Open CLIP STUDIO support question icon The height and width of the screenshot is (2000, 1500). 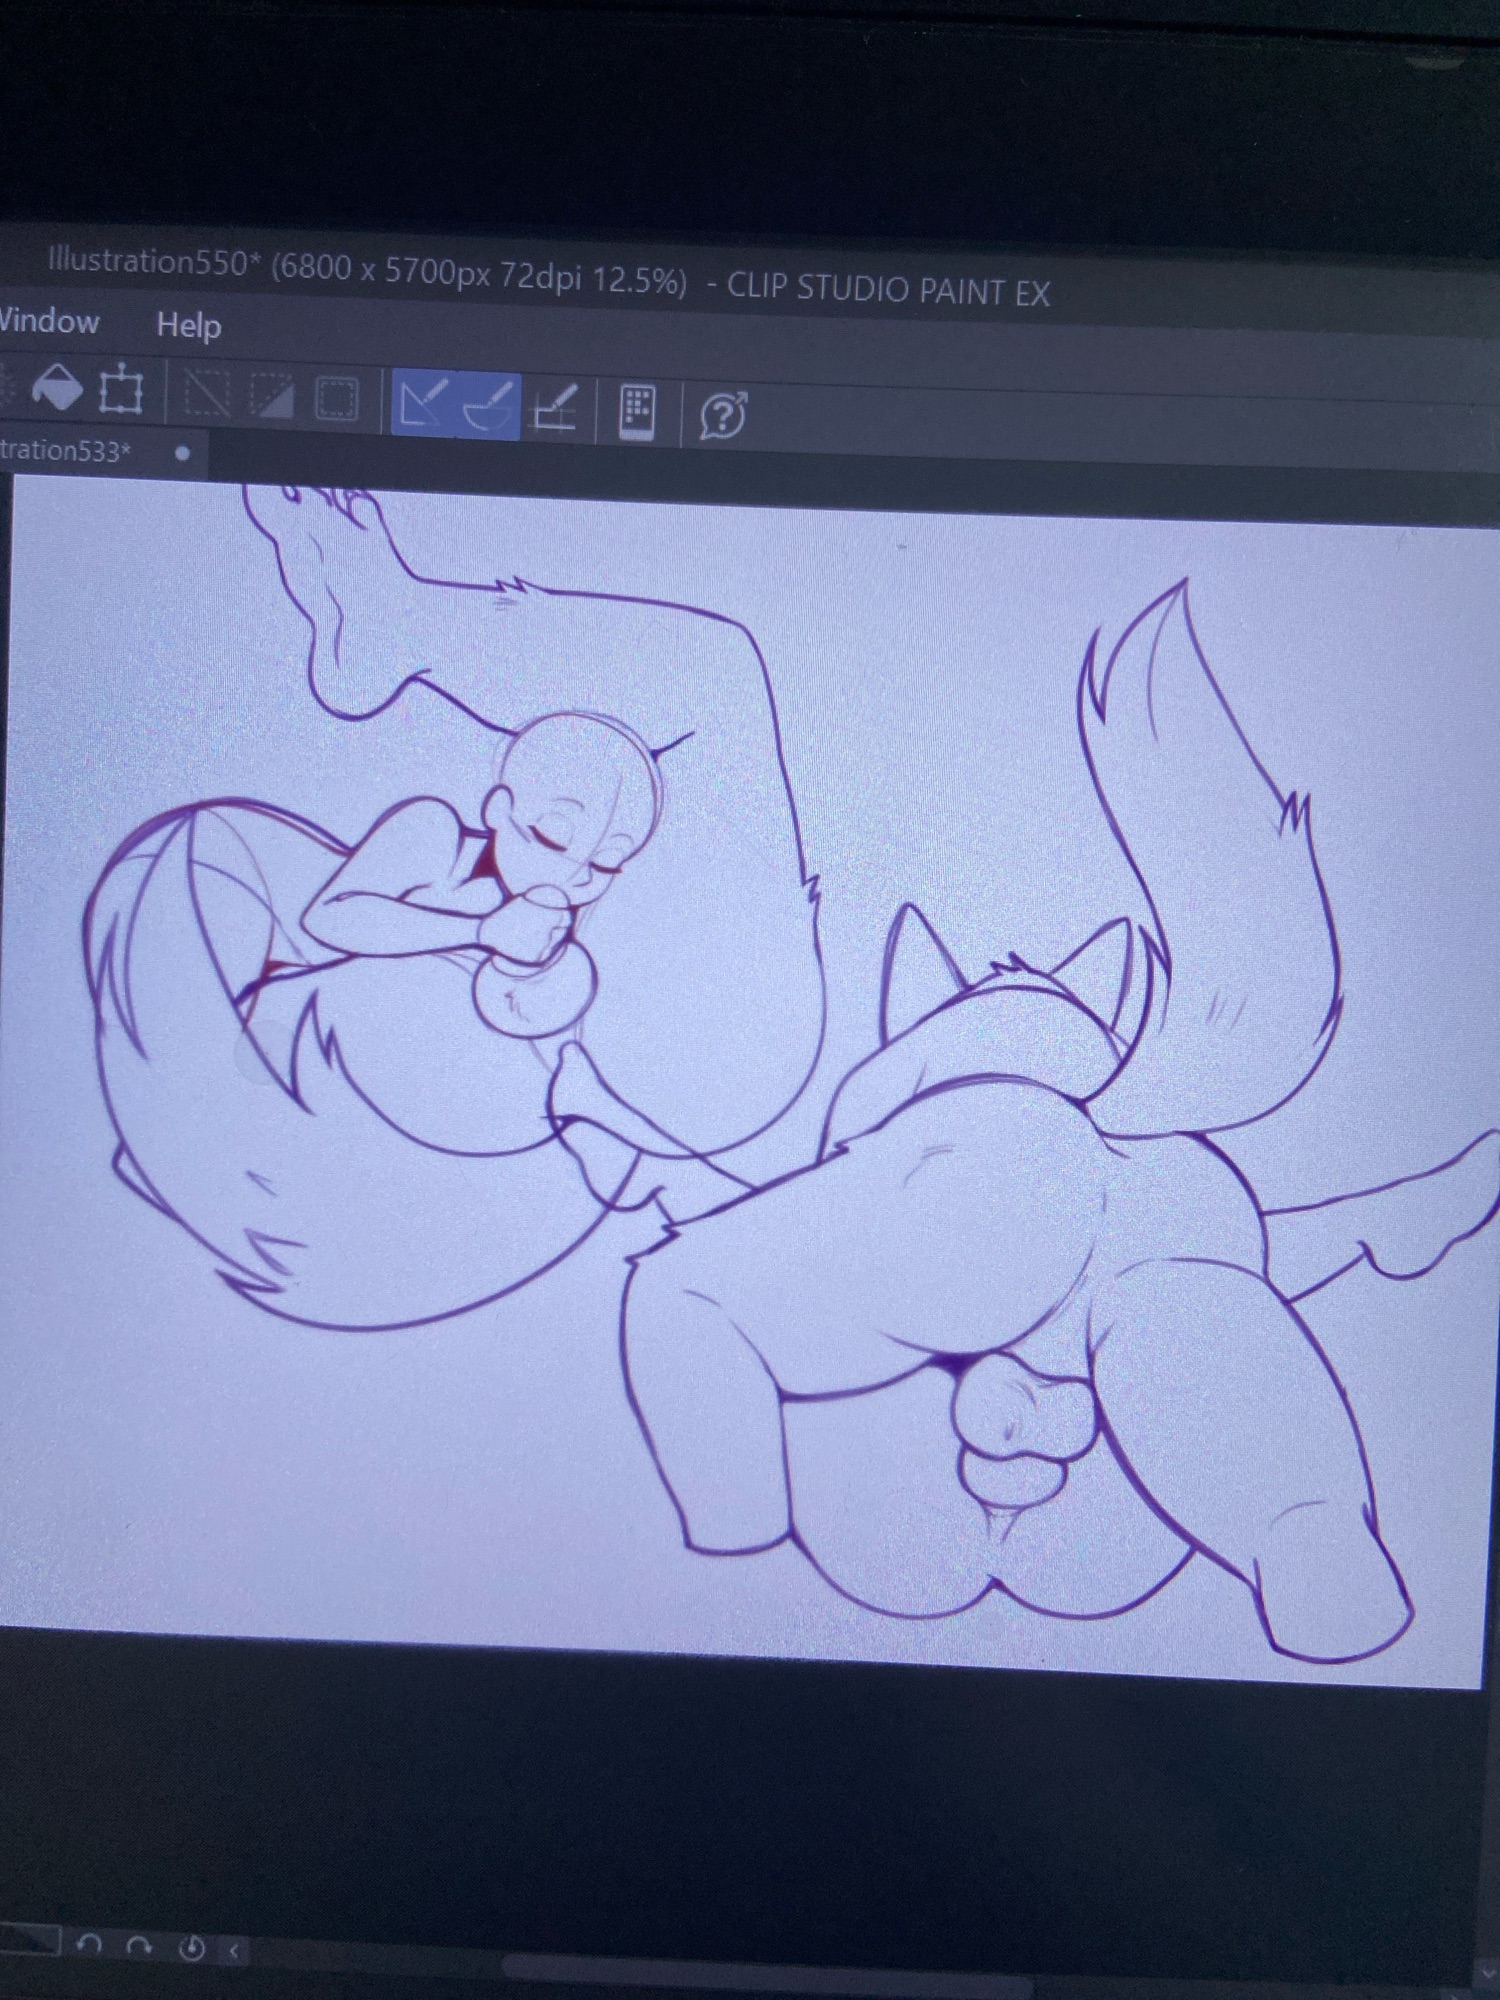(x=723, y=416)
